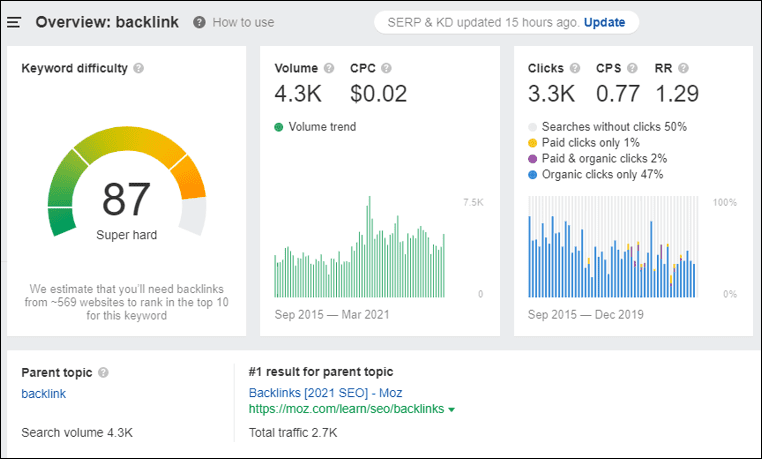Click the Volume trend legend label
Viewport: 762px width, 459px height.
(322, 127)
